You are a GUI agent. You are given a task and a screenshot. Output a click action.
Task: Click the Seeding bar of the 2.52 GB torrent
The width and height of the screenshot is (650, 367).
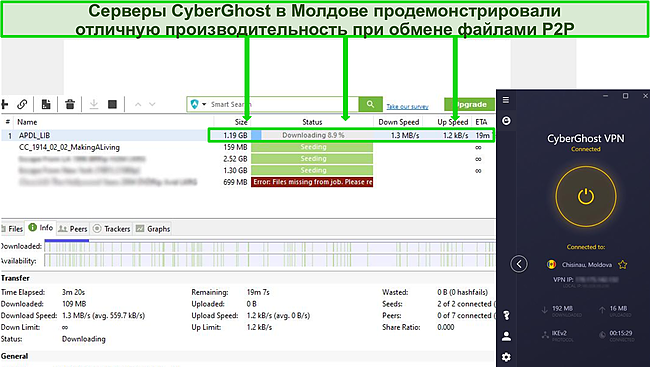pos(312,158)
